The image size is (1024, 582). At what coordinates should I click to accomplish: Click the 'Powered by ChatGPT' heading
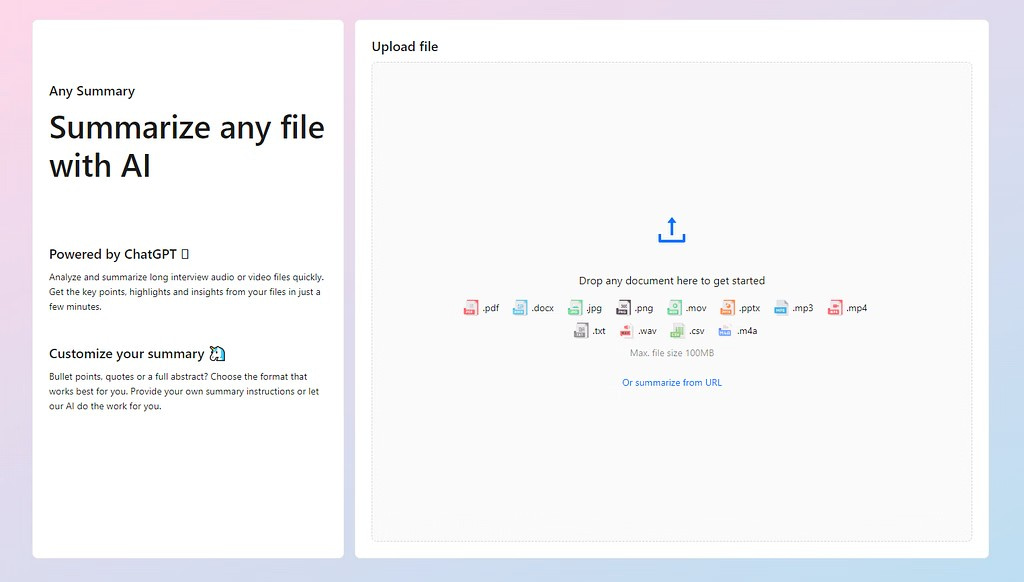113,254
